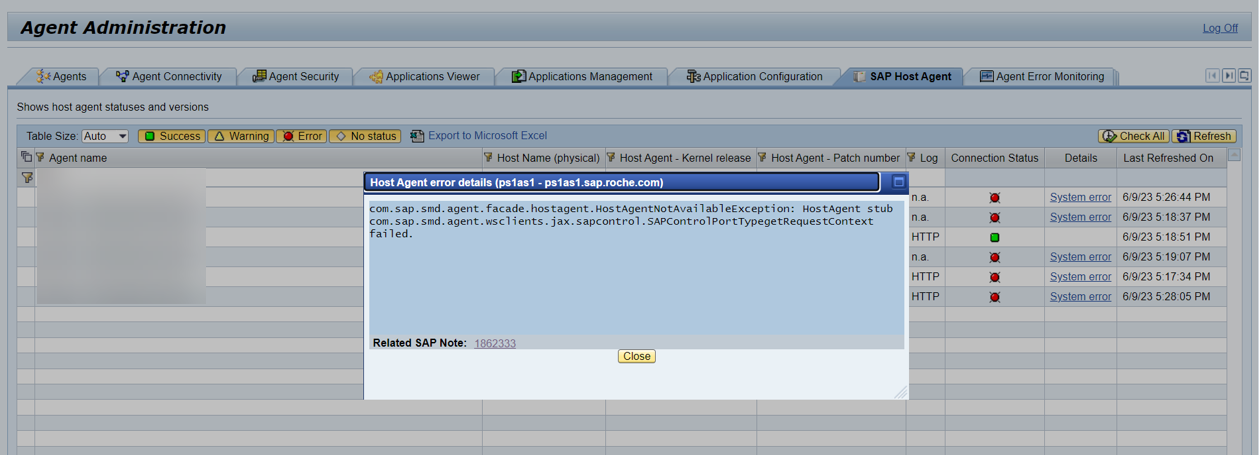Go to Applications Viewer tab
Screen dimensions: 1259x455
(x=424, y=76)
